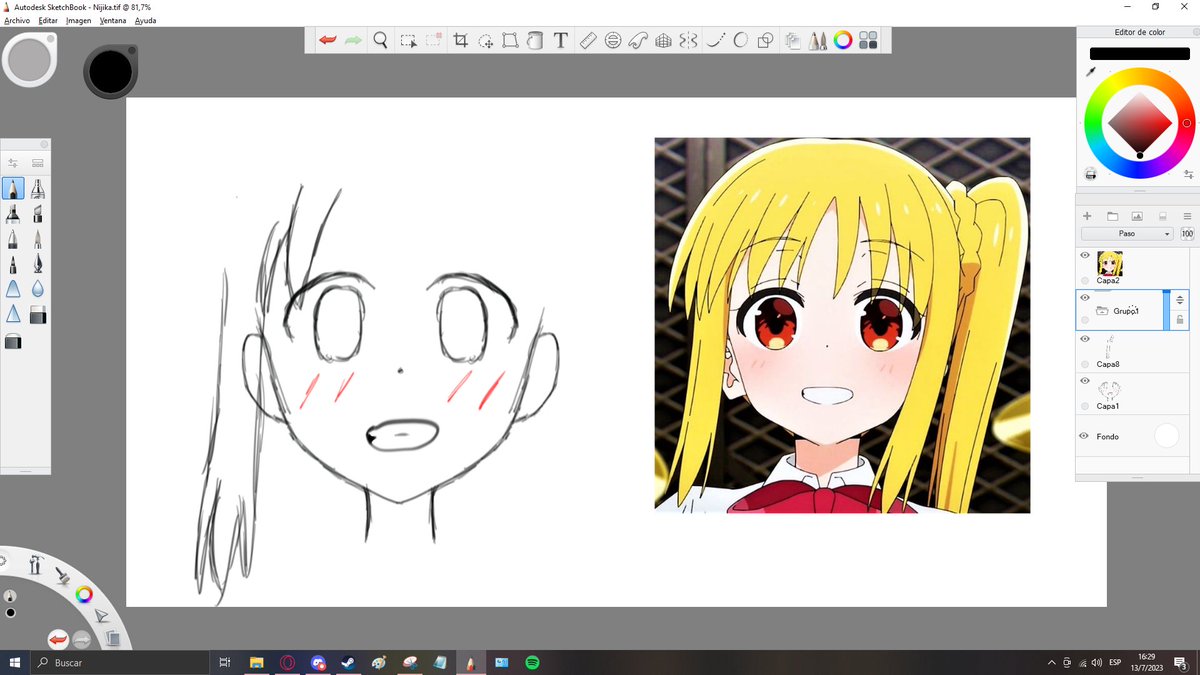The width and height of the screenshot is (1200, 675).
Task: Open the Ventana menu
Action: coord(113,20)
